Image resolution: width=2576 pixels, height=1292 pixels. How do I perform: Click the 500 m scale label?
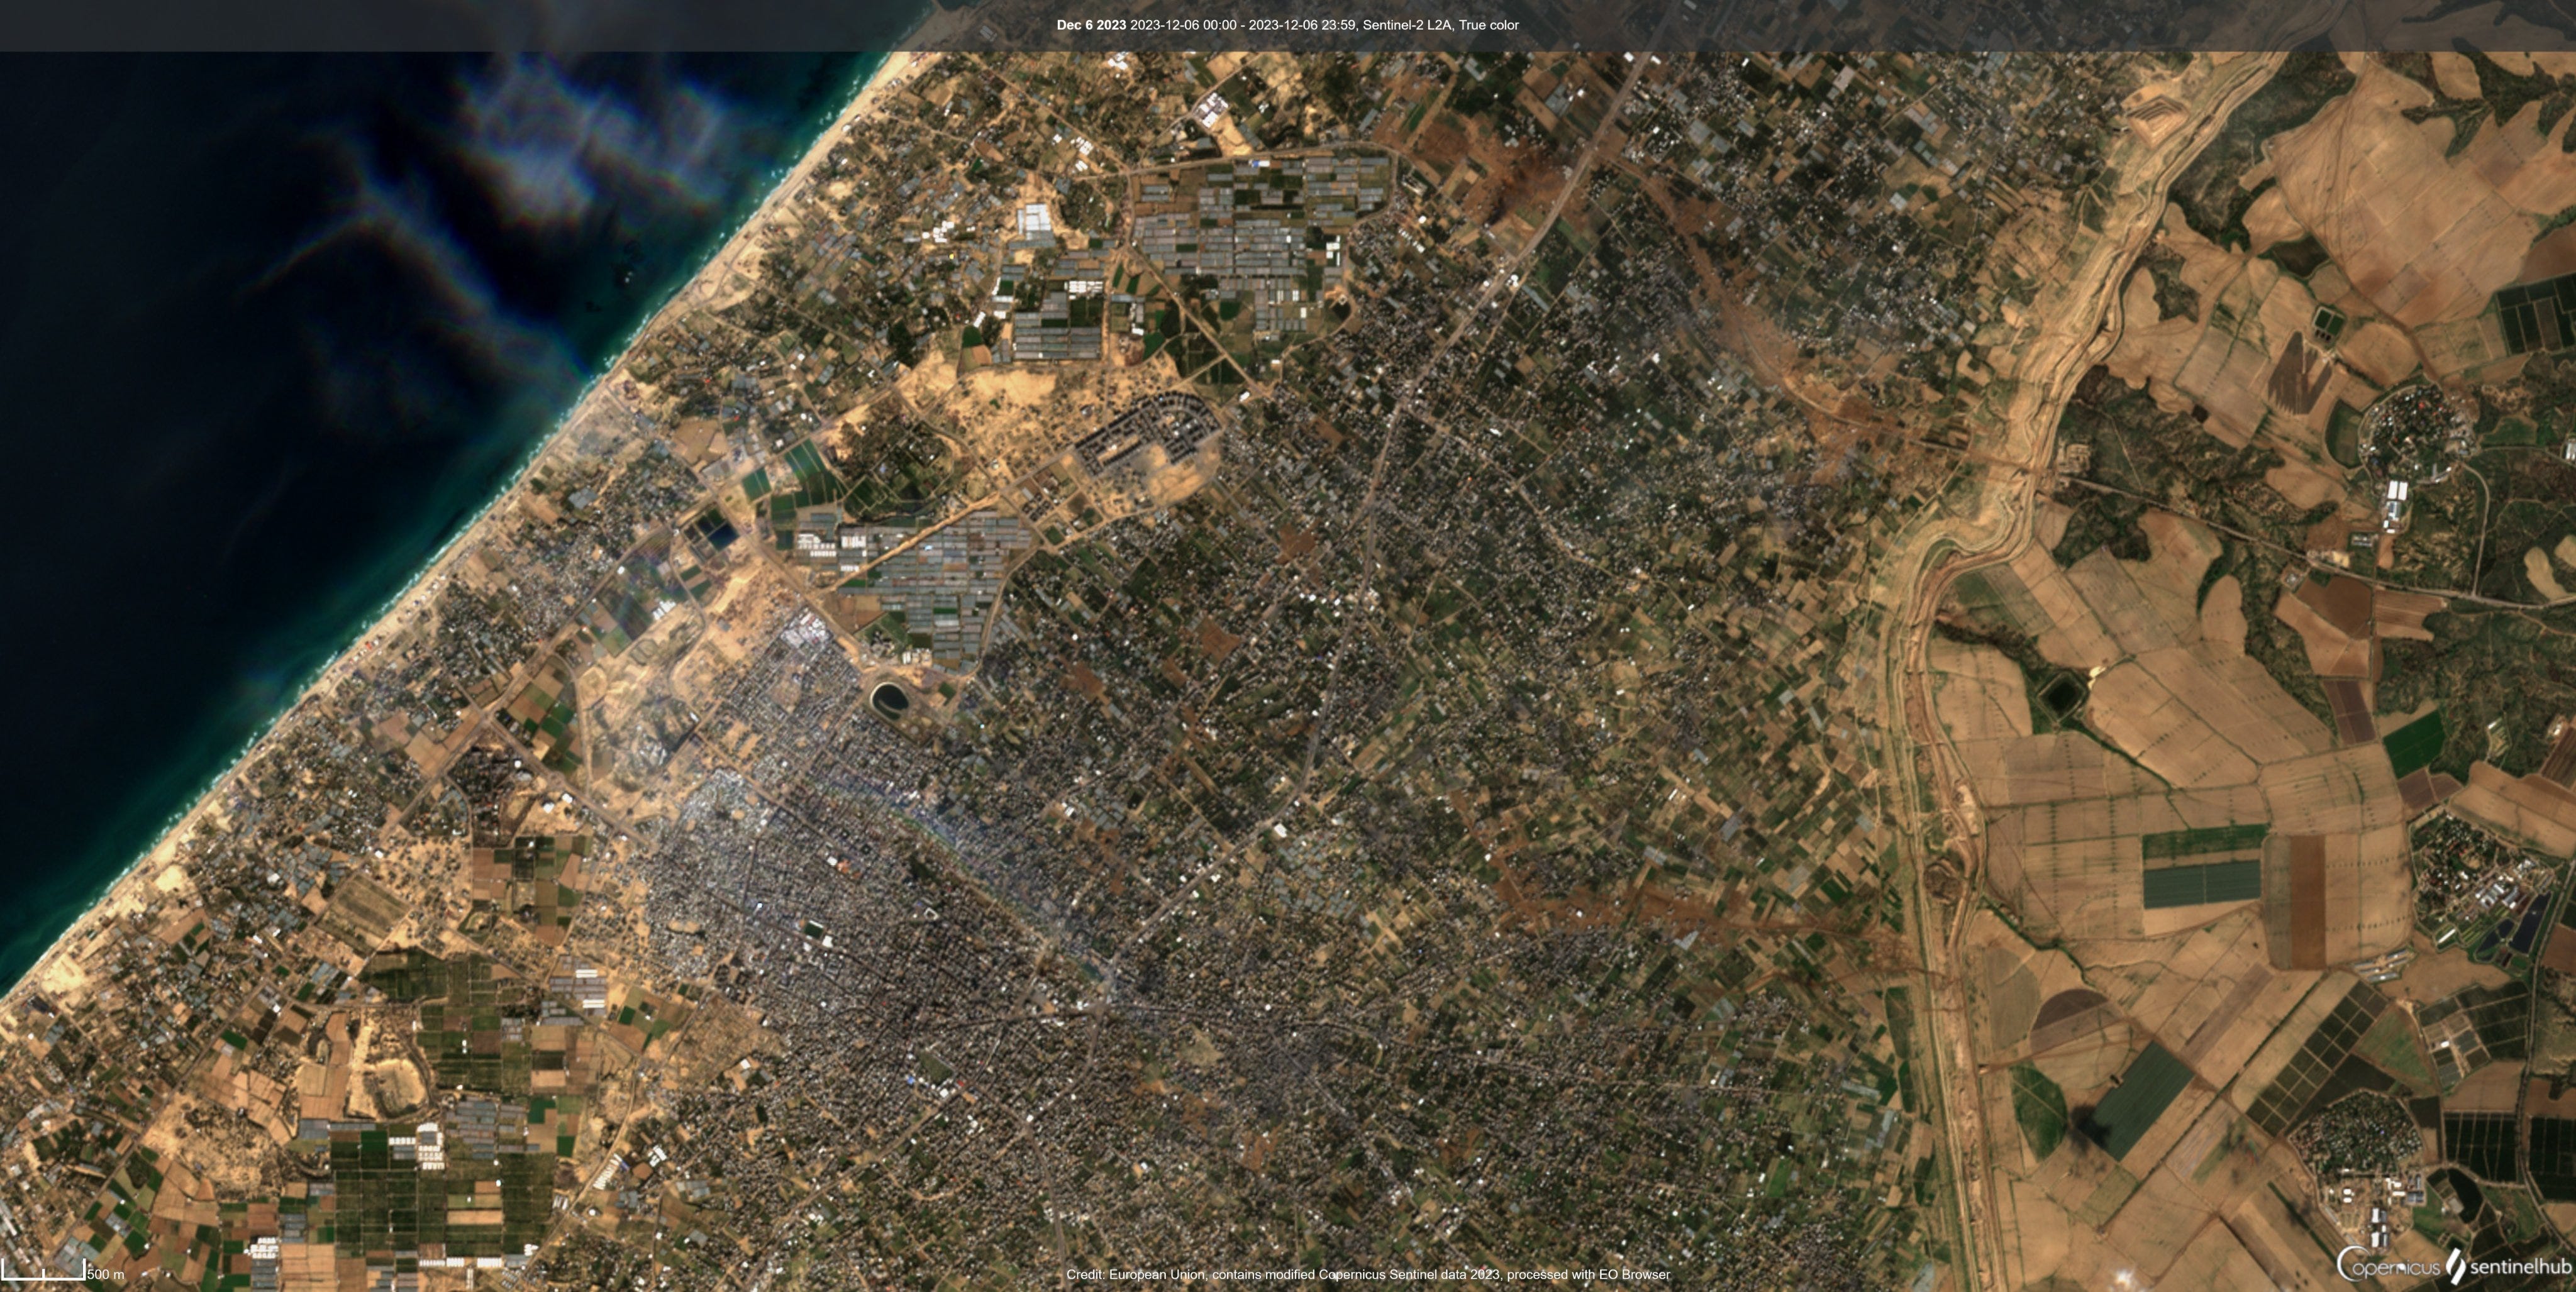(x=106, y=1274)
